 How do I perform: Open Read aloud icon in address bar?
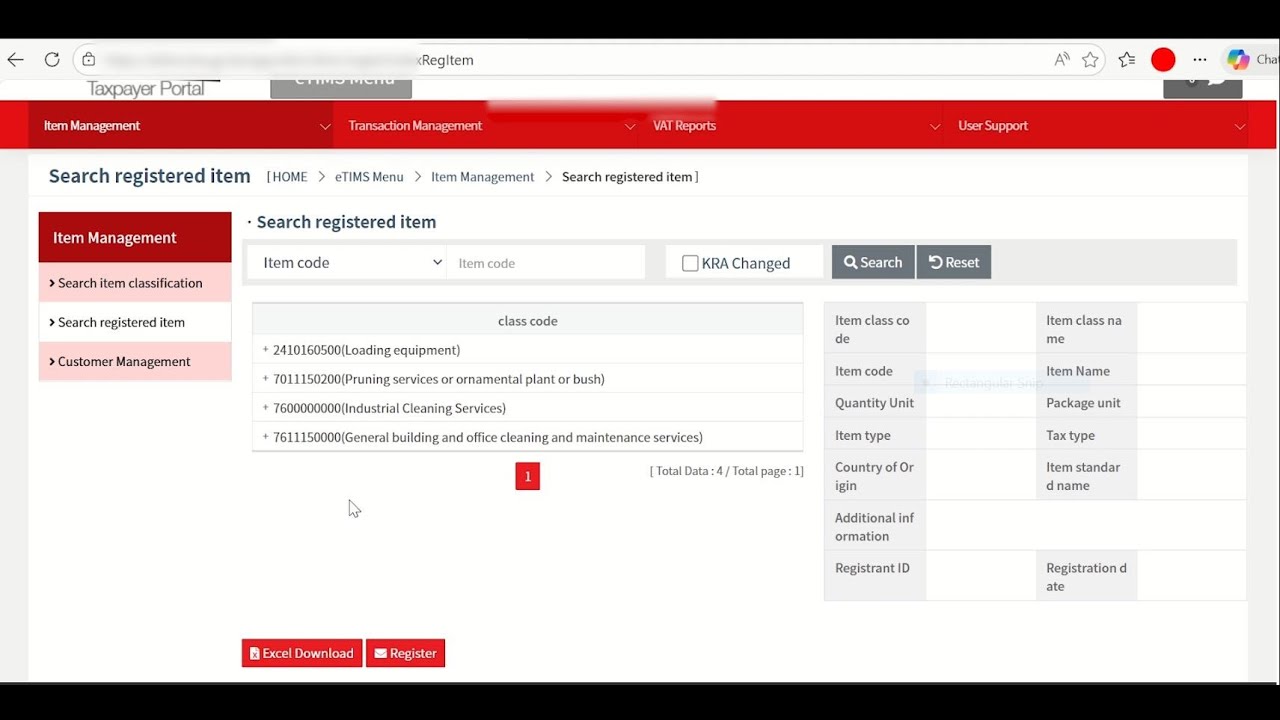[x=1062, y=60]
